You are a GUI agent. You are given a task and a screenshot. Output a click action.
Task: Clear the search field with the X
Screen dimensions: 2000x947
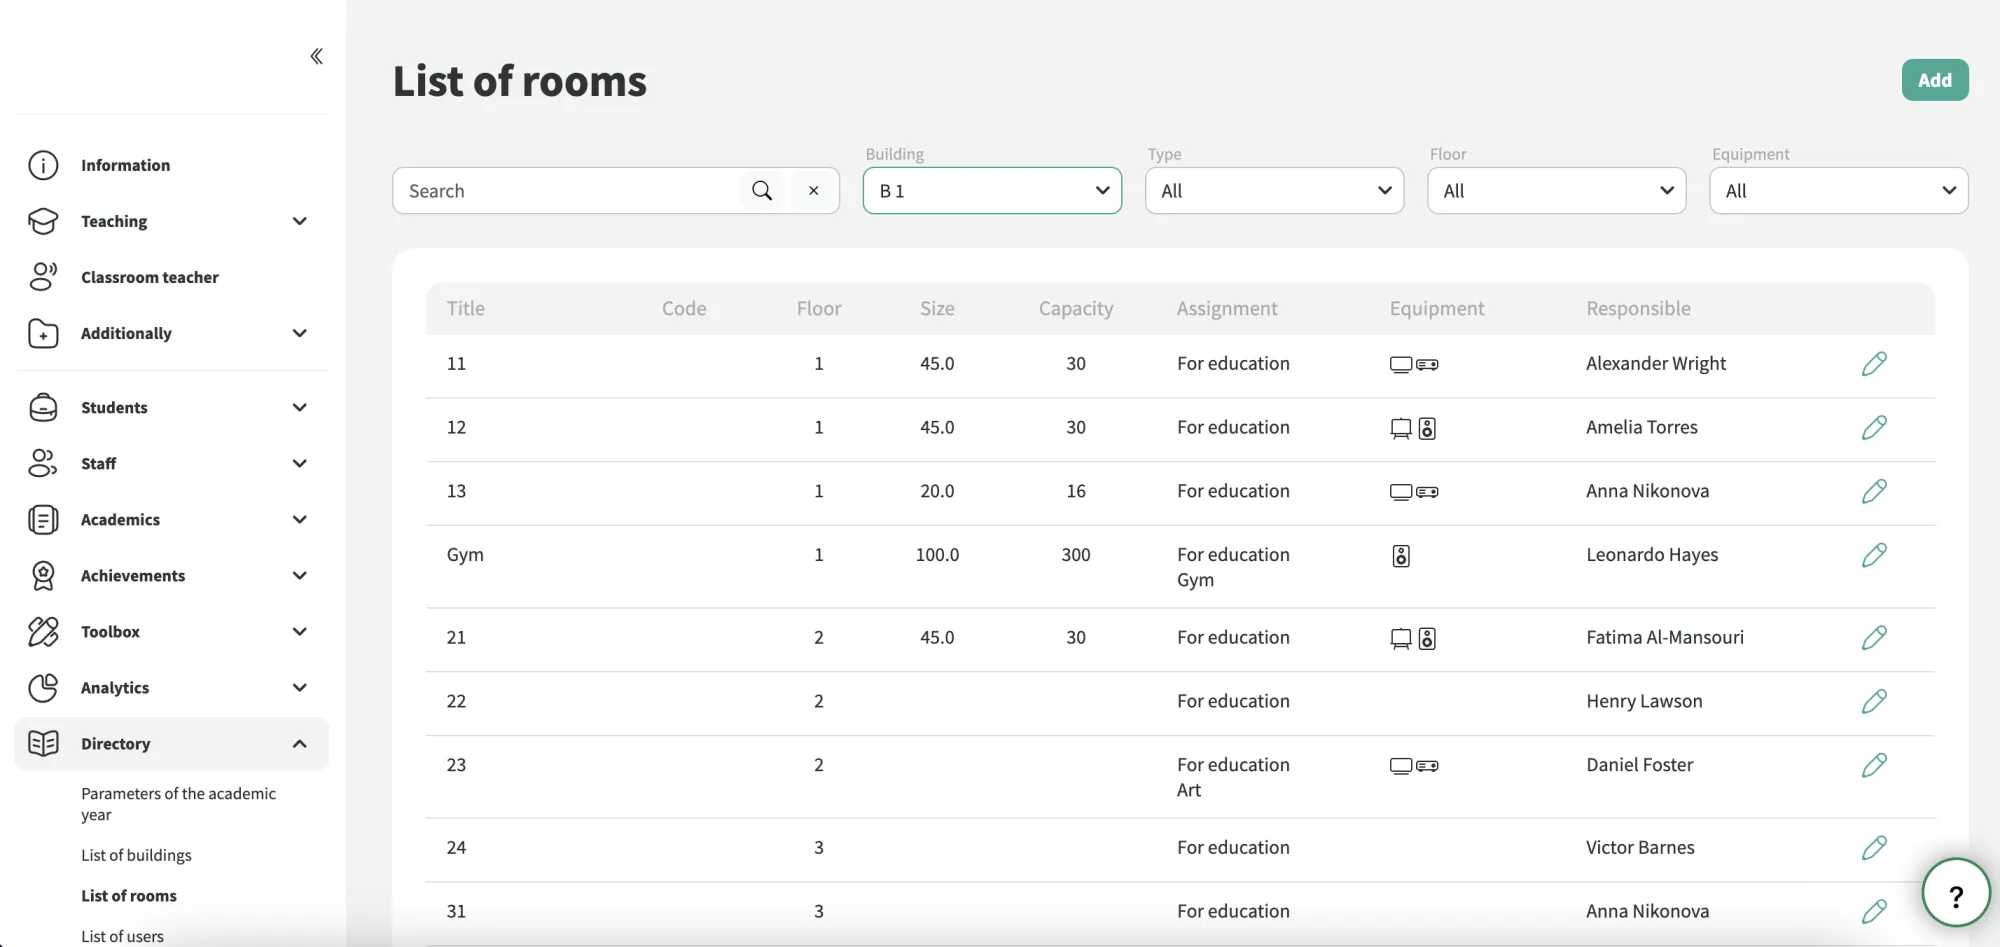tap(814, 190)
